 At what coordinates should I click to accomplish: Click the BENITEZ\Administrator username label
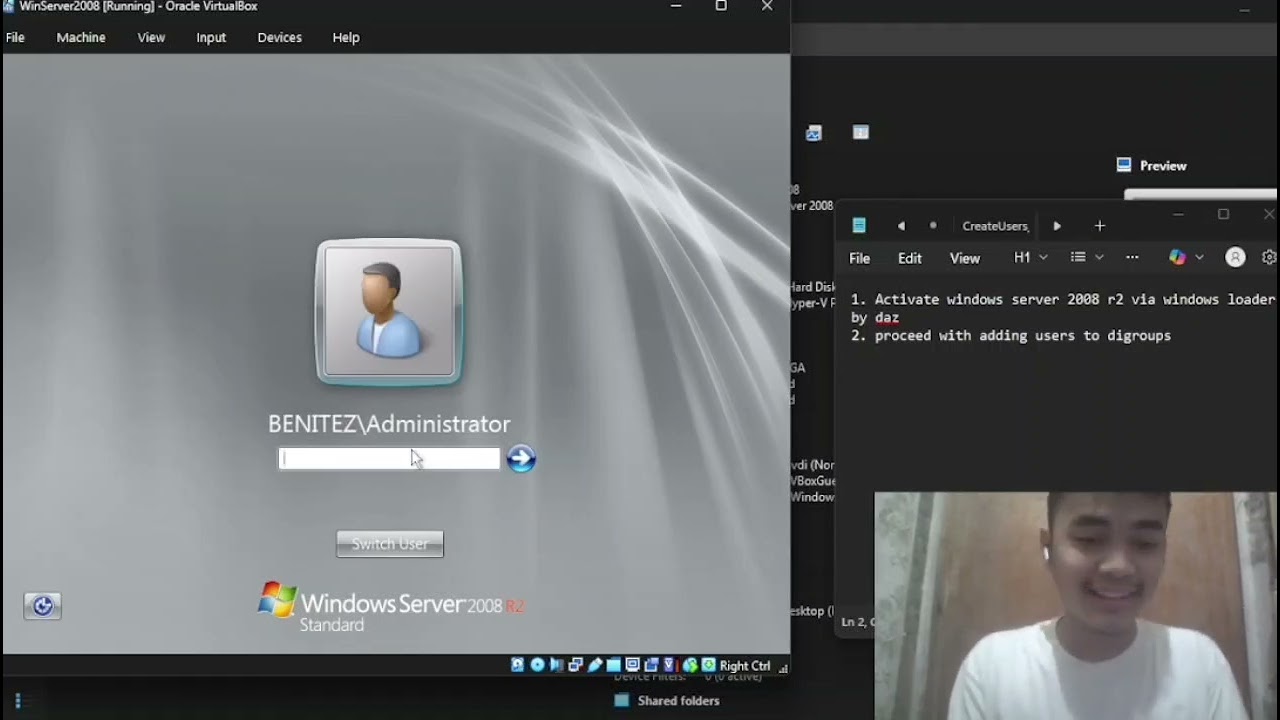[x=389, y=424]
